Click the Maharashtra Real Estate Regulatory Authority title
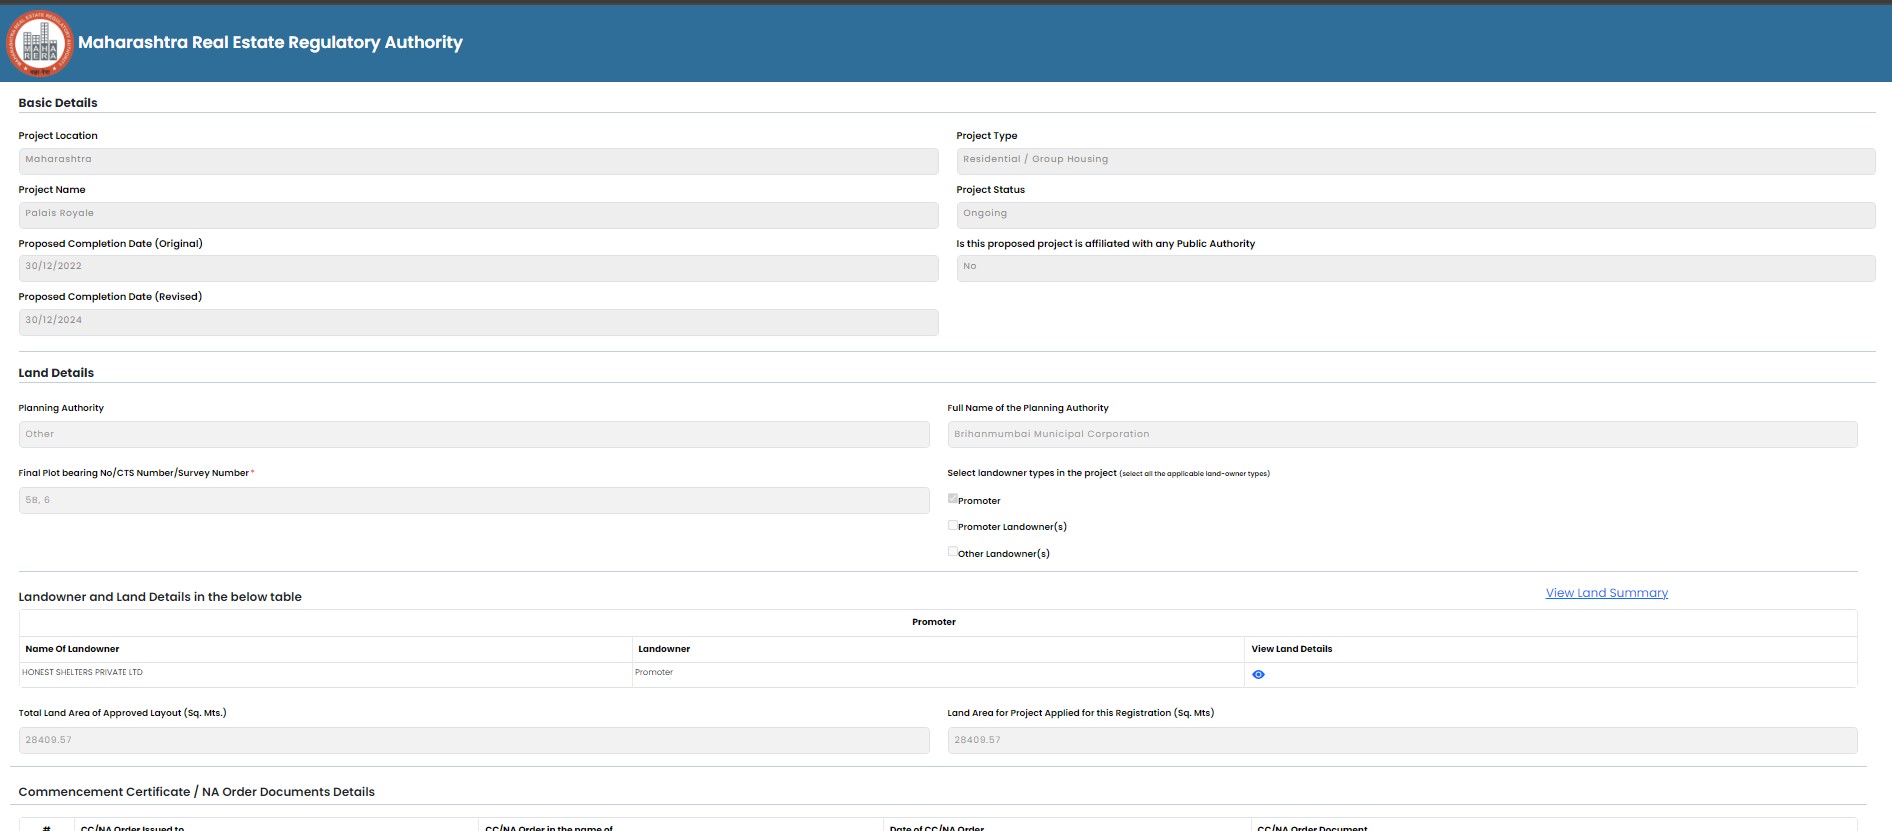Viewport: 1892px width, 831px height. tap(270, 43)
